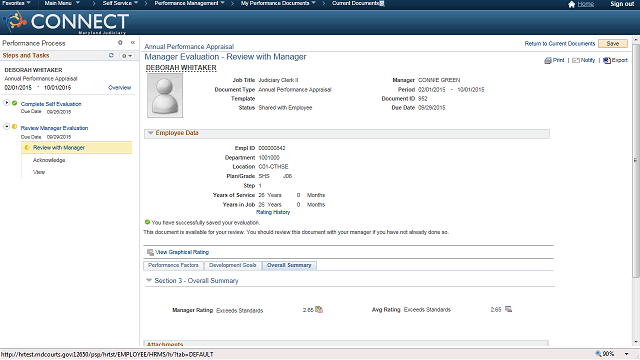The width and height of the screenshot is (640, 360).
Task: Click green completed status icon for Self Evaluation
Action: 15,103
